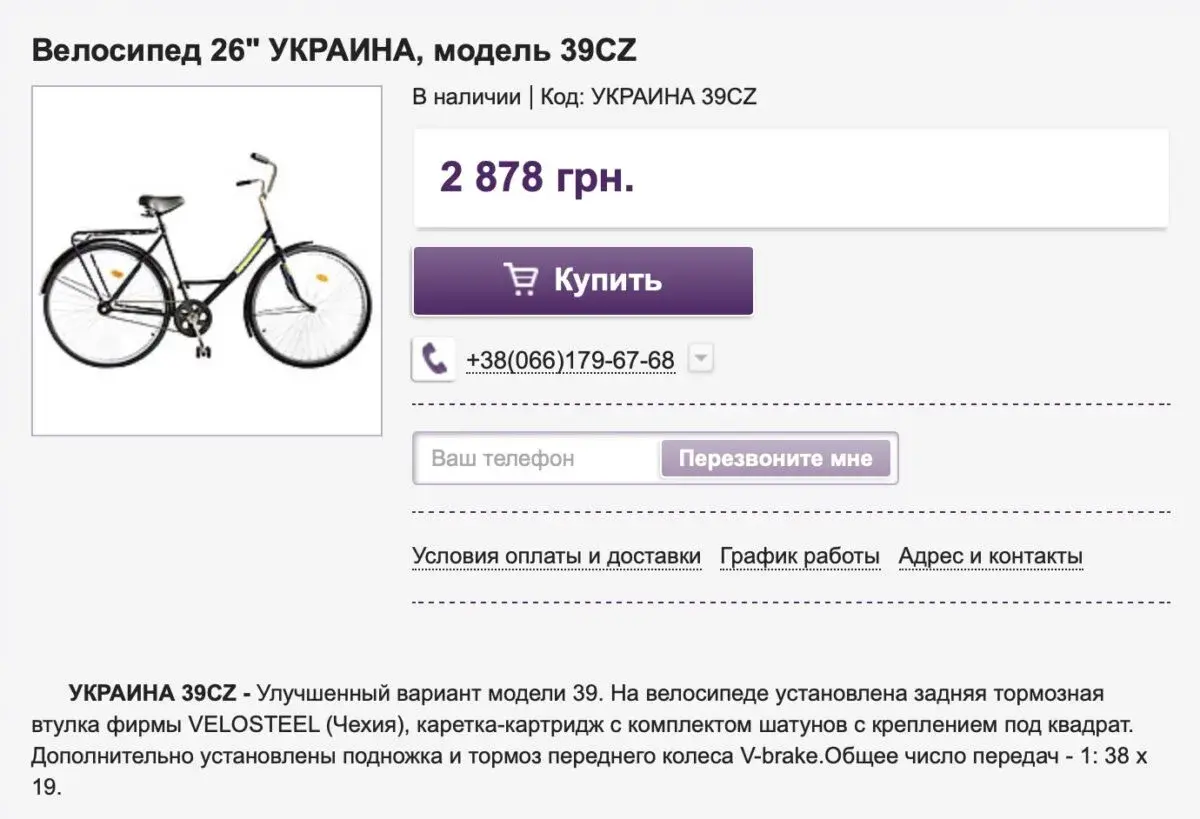This screenshot has width=1200, height=819.
Task: Enlarge the bicycle product photo
Action: pos(207,261)
